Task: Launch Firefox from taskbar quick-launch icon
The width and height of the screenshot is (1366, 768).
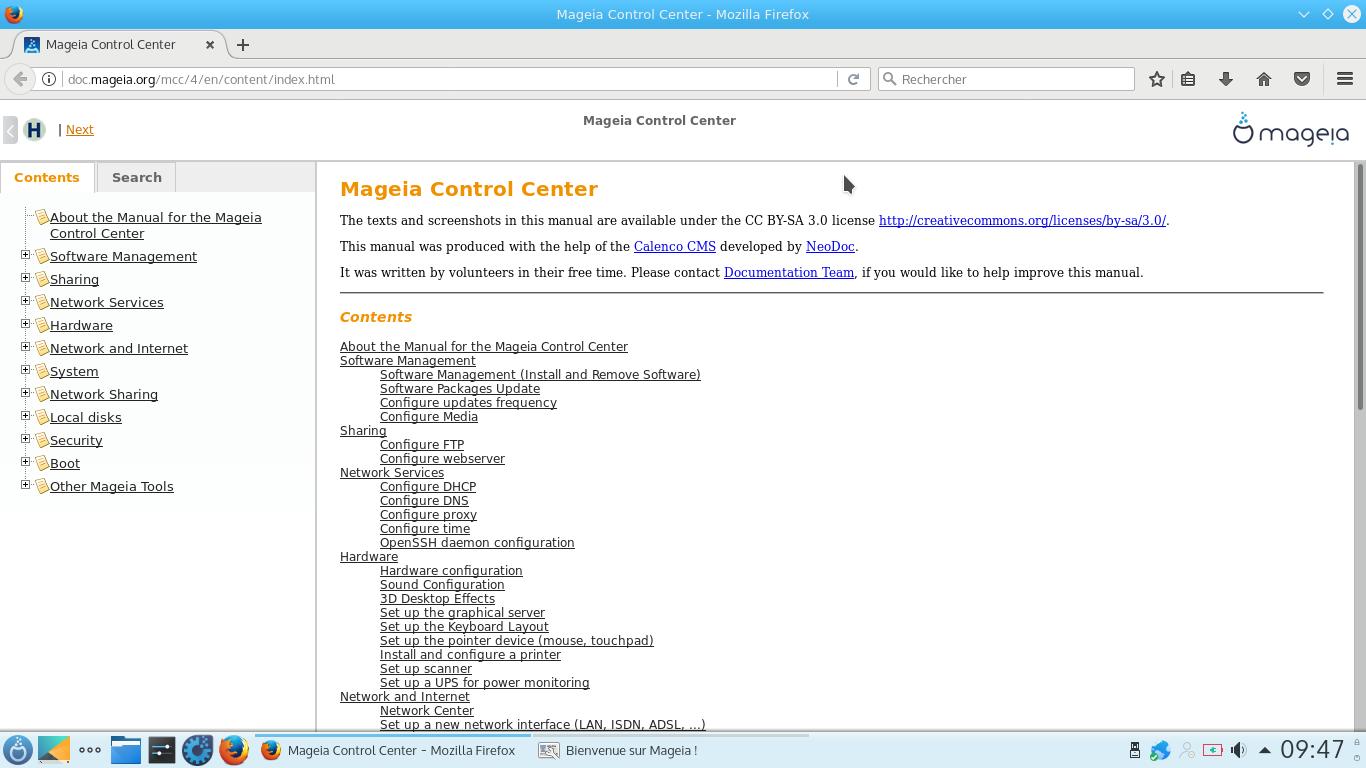Action: [234, 750]
